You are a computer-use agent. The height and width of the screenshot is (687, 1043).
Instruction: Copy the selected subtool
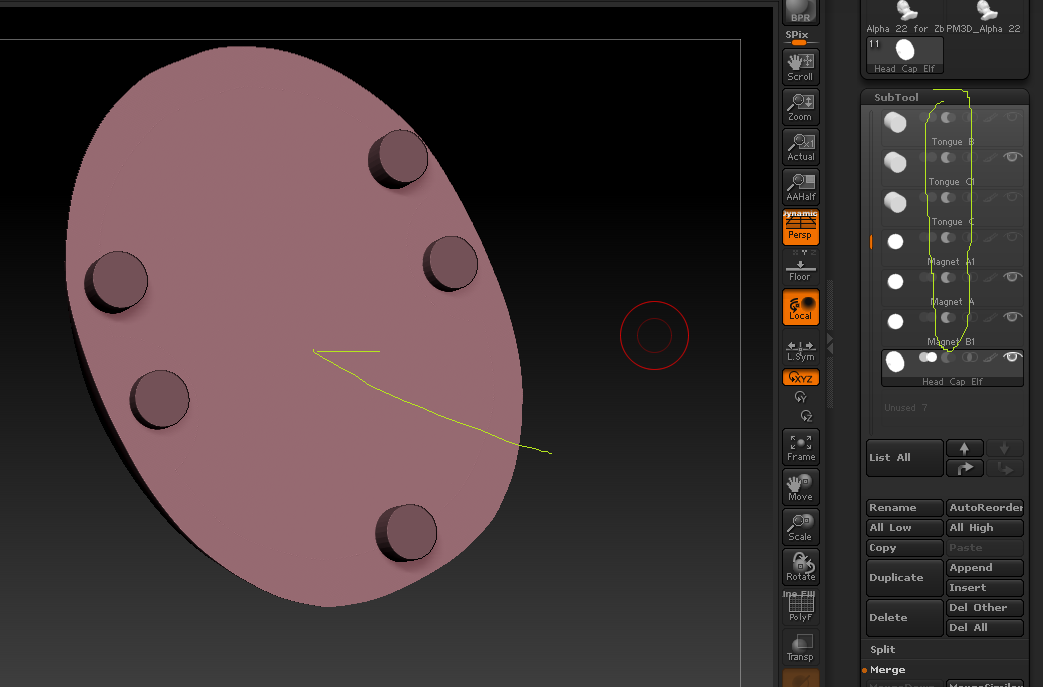[905, 547]
